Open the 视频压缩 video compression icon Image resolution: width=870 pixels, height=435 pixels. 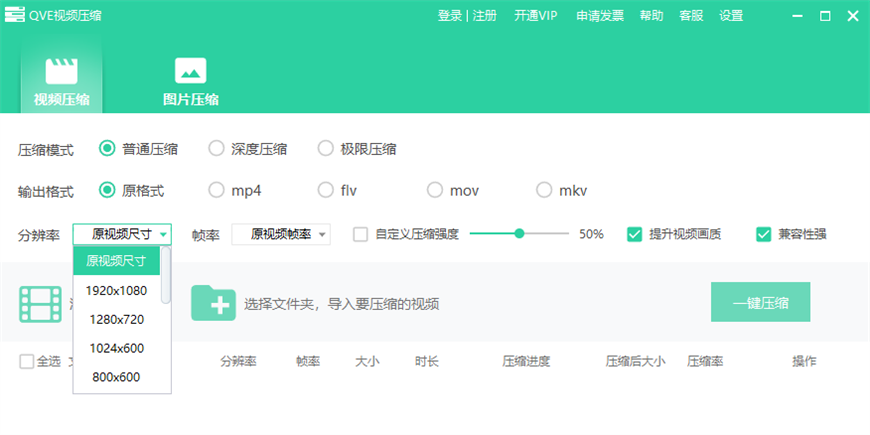point(61,71)
